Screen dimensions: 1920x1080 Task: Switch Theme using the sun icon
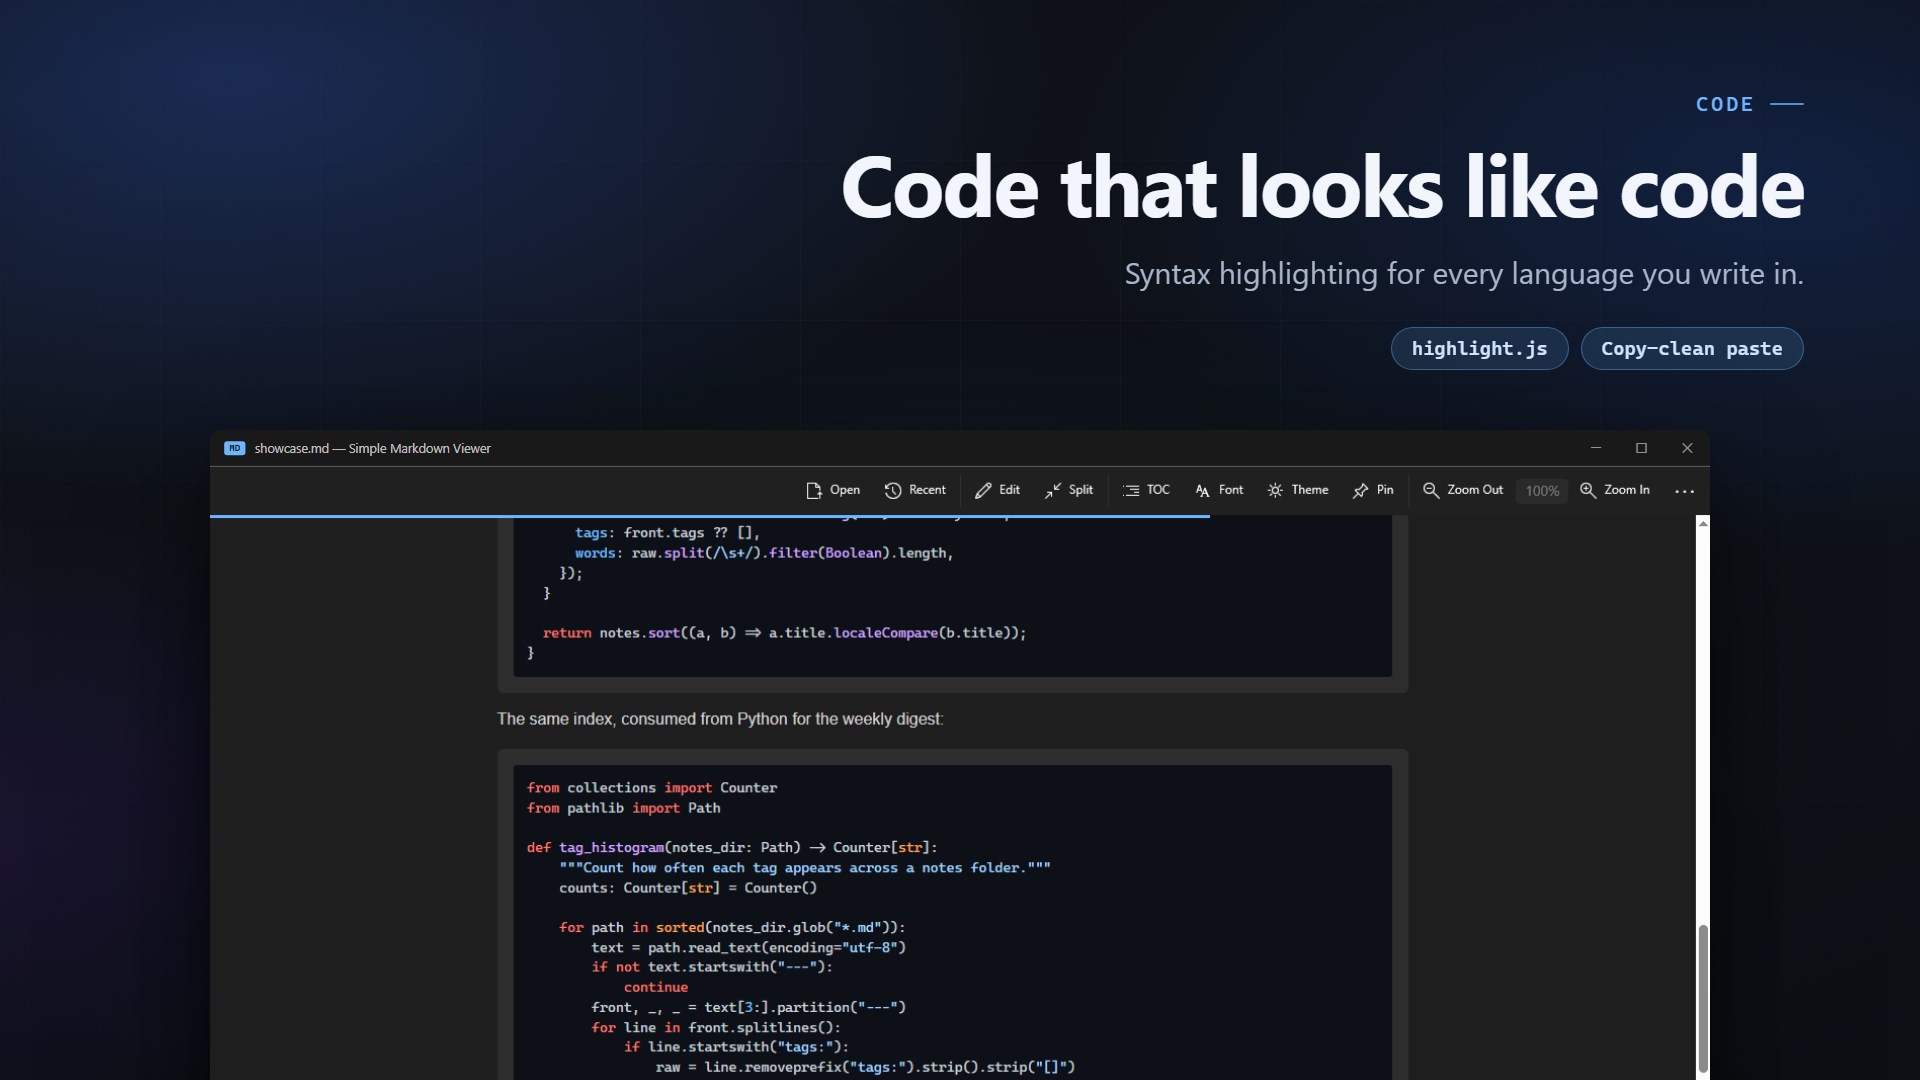[x=1275, y=490]
